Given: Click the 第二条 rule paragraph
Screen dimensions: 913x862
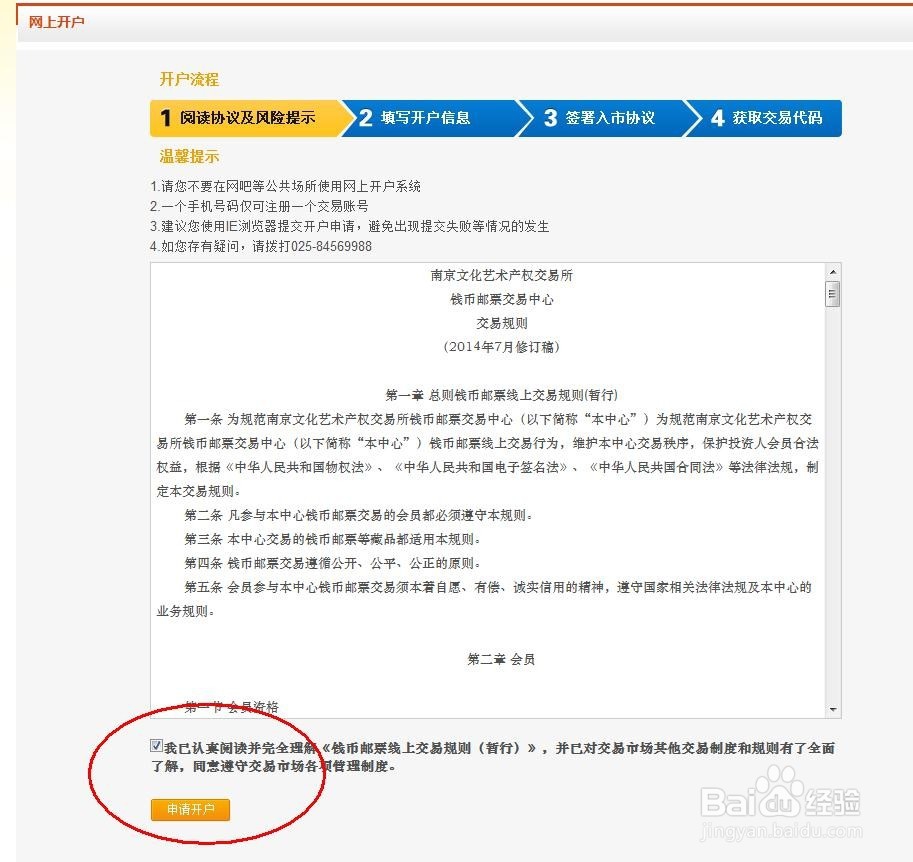Looking at the screenshot, I should click(x=358, y=515).
